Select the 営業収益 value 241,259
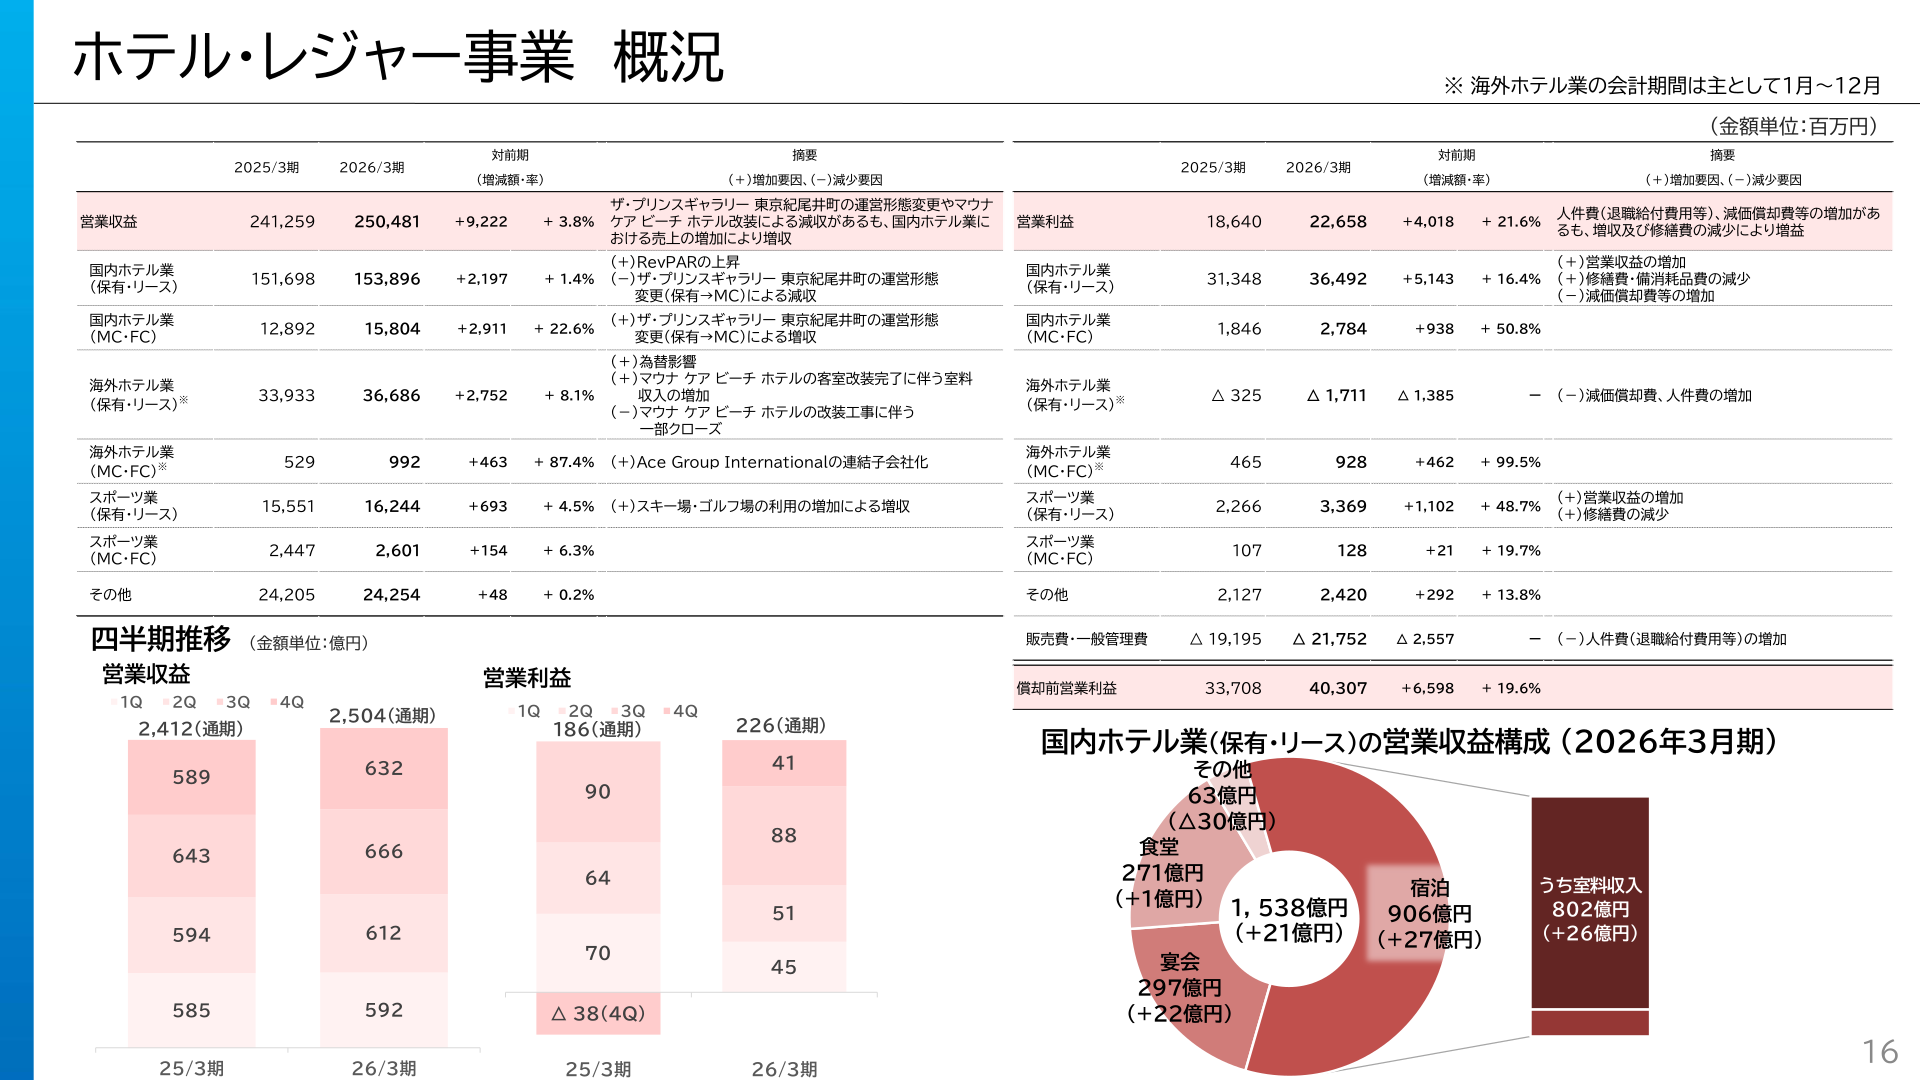The width and height of the screenshot is (1920, 1080). [x=282, y=221]
